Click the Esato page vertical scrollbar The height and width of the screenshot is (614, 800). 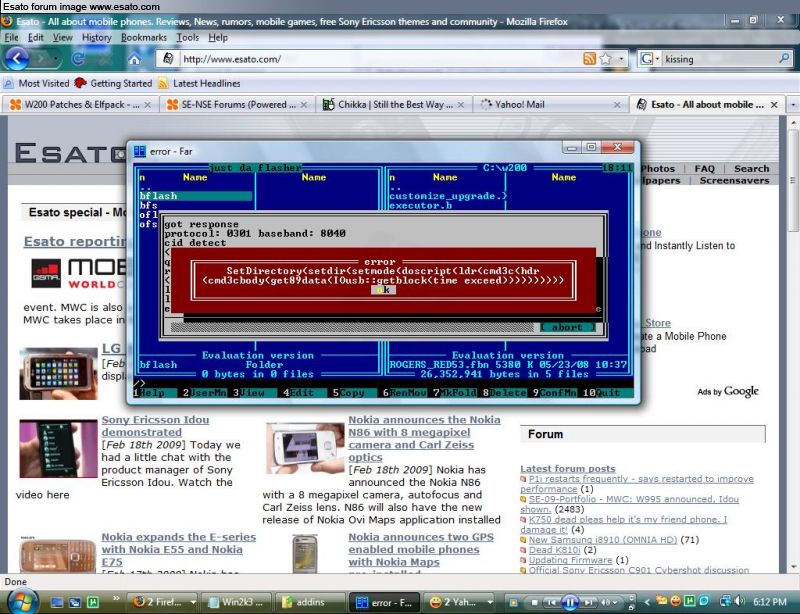(793, 344)
